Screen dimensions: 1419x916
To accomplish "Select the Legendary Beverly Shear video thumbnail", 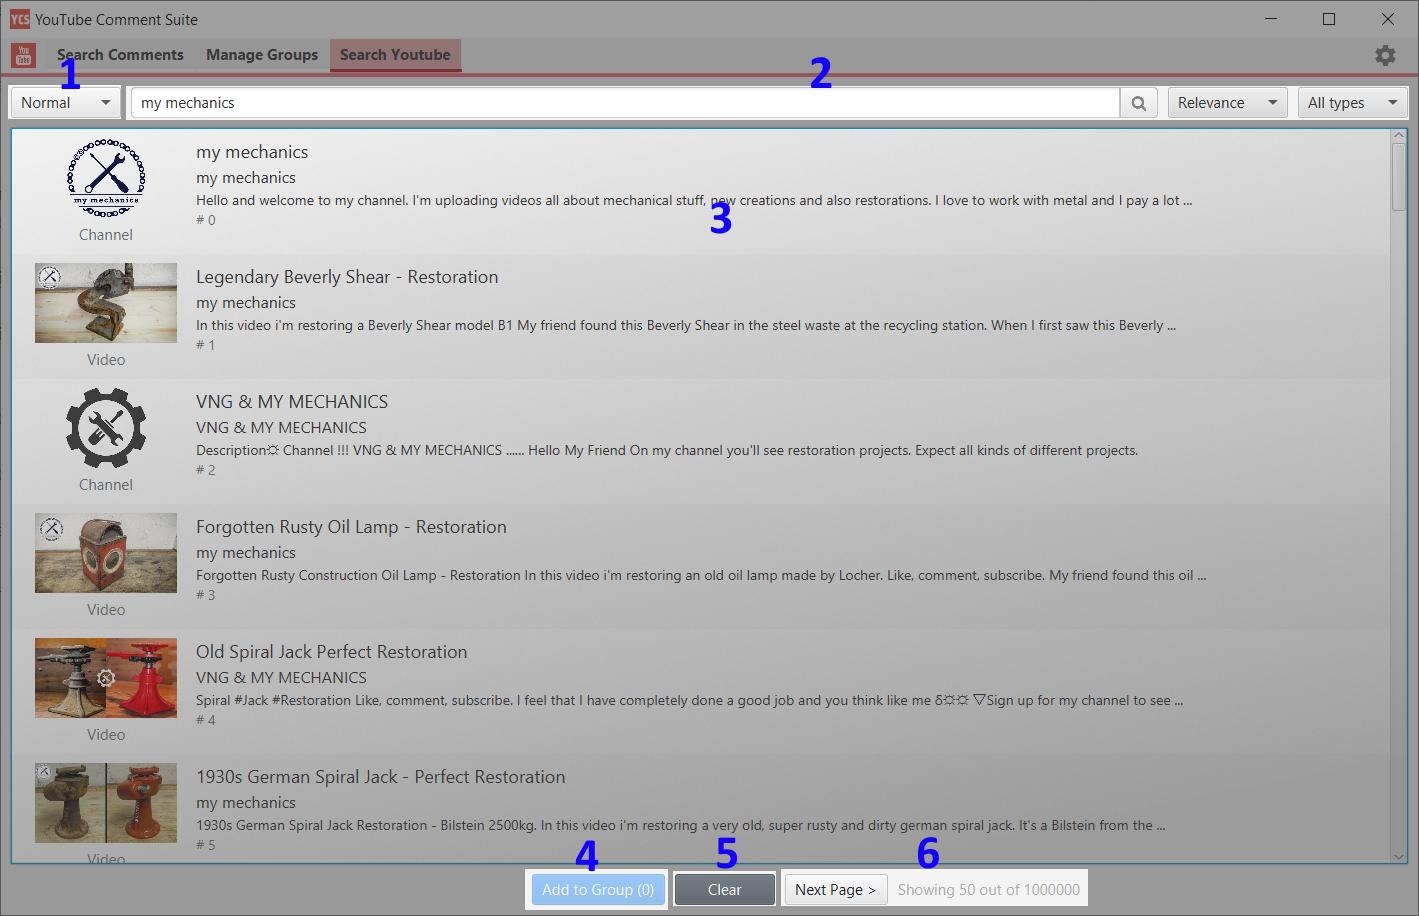I will [x=106, y=303].
